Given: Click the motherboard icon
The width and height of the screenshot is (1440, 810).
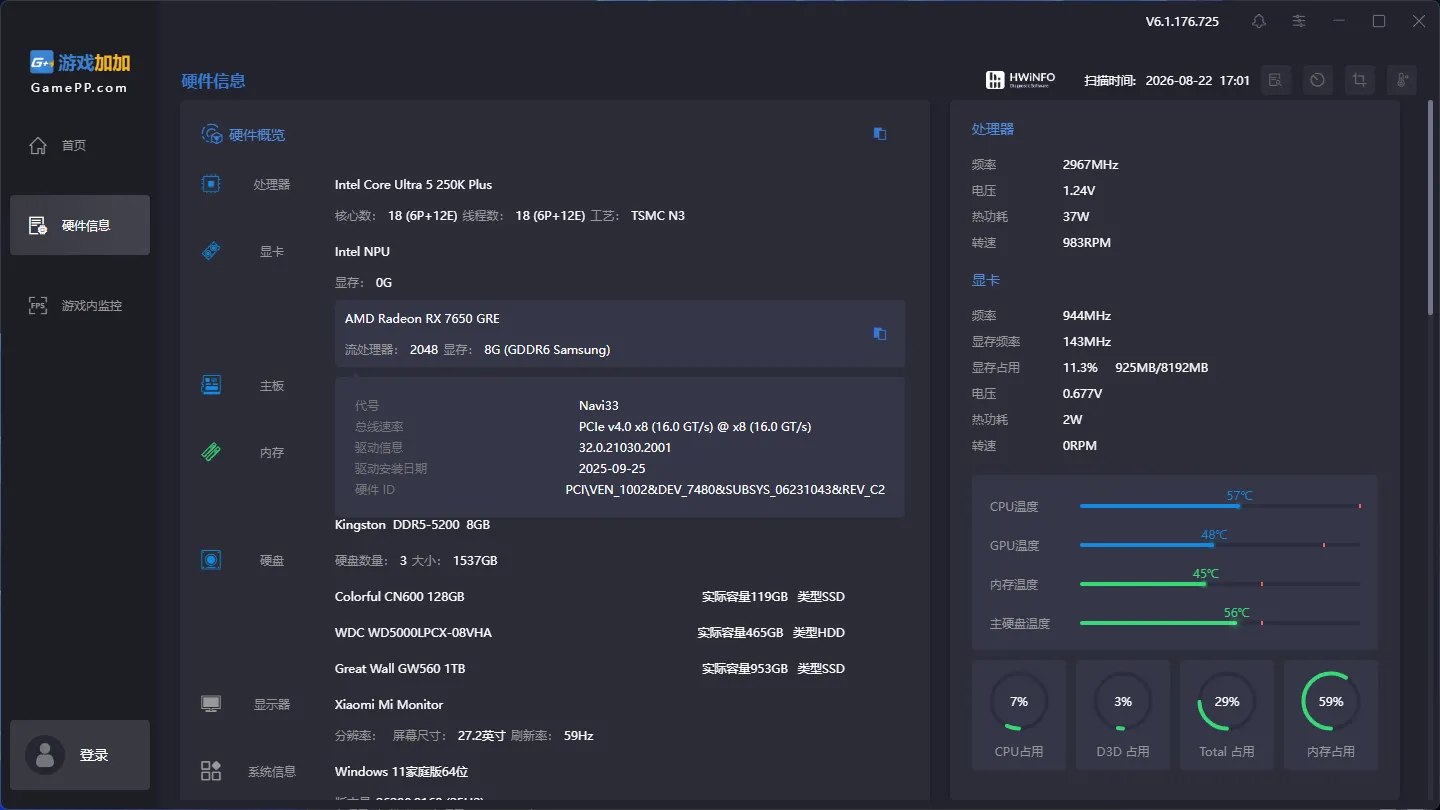Looking at the screenshot, I should [211, 385].
